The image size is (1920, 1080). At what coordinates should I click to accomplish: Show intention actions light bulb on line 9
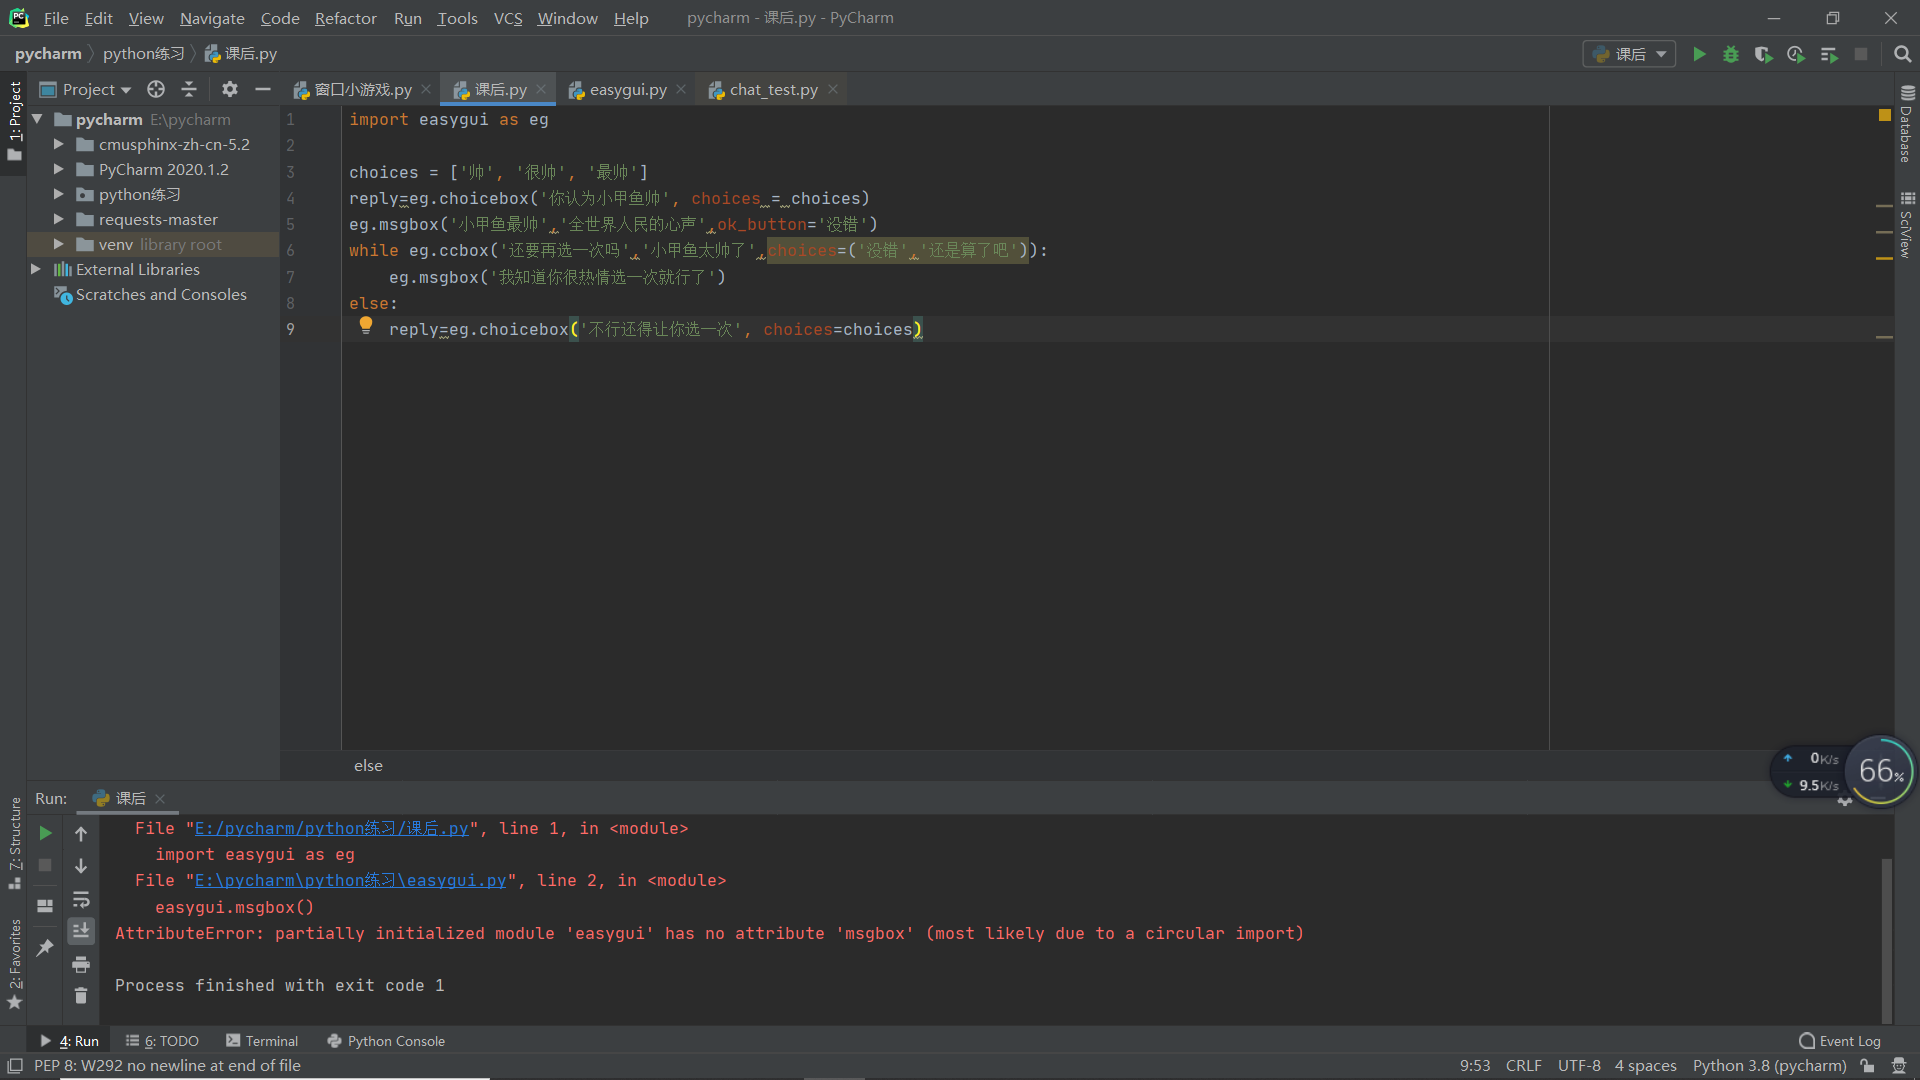pyautogui.click(x=366, y=325)
